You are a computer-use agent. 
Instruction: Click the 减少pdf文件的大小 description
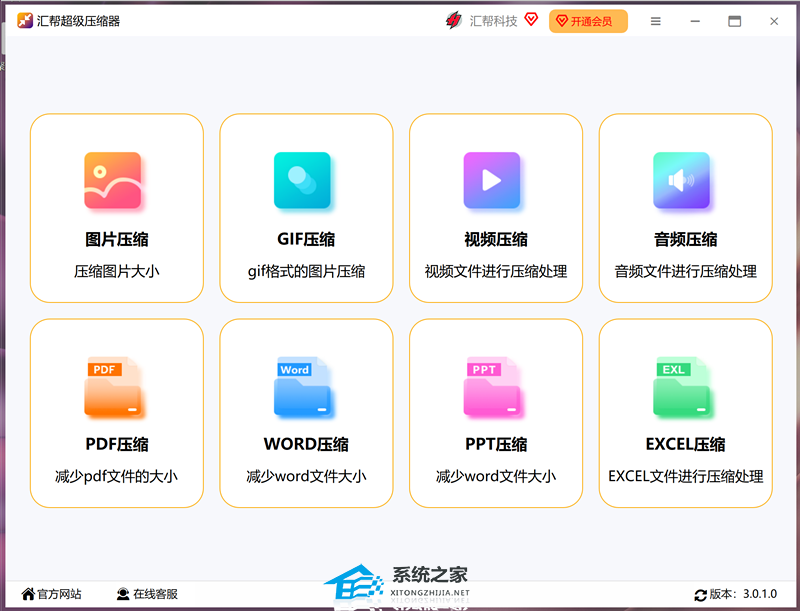point(117,476)
